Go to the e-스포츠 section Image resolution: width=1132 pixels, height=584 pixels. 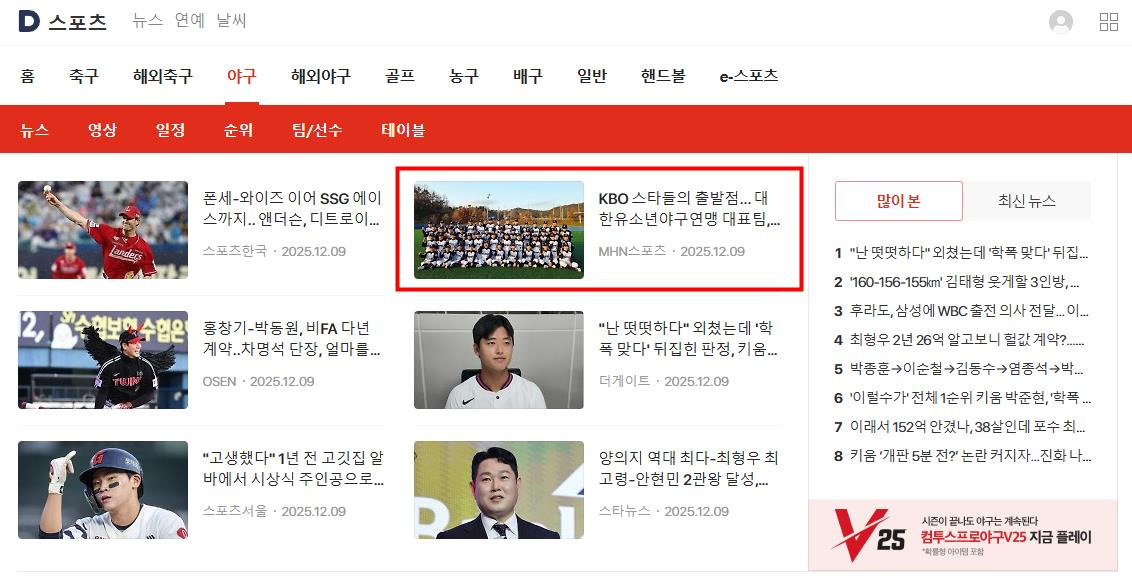click(x=749, y=76)
